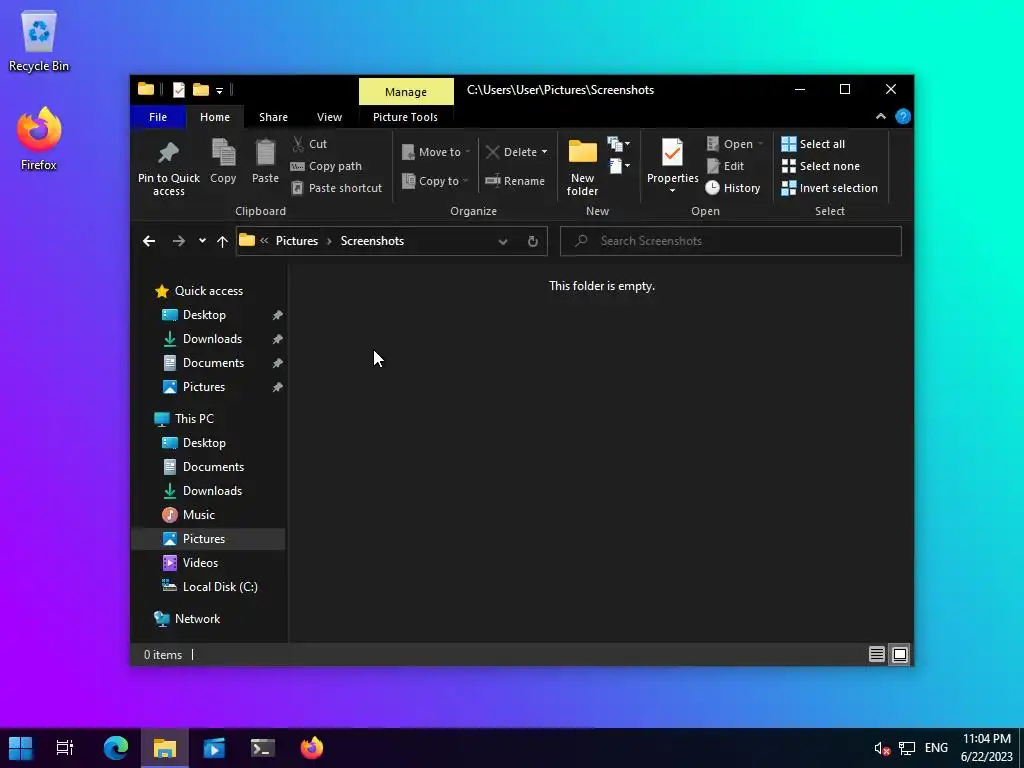Click Pin to Quick access icon
Image resolution: width=1024 pixels, height=768 pixels.
[168, 153]
